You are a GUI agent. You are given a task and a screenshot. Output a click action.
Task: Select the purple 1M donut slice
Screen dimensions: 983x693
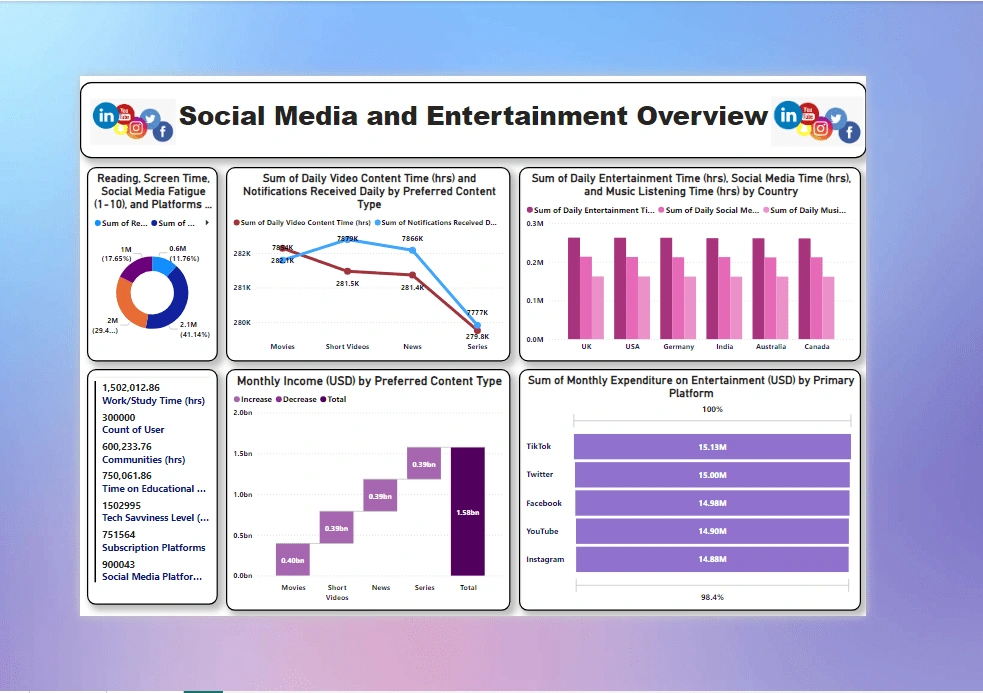click(136, 268)
